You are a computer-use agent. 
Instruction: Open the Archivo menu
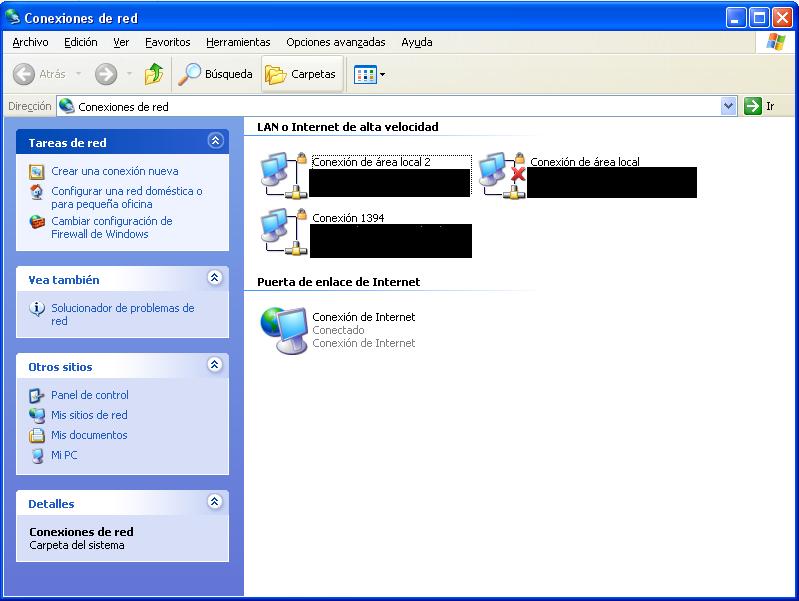coord(31,42)
